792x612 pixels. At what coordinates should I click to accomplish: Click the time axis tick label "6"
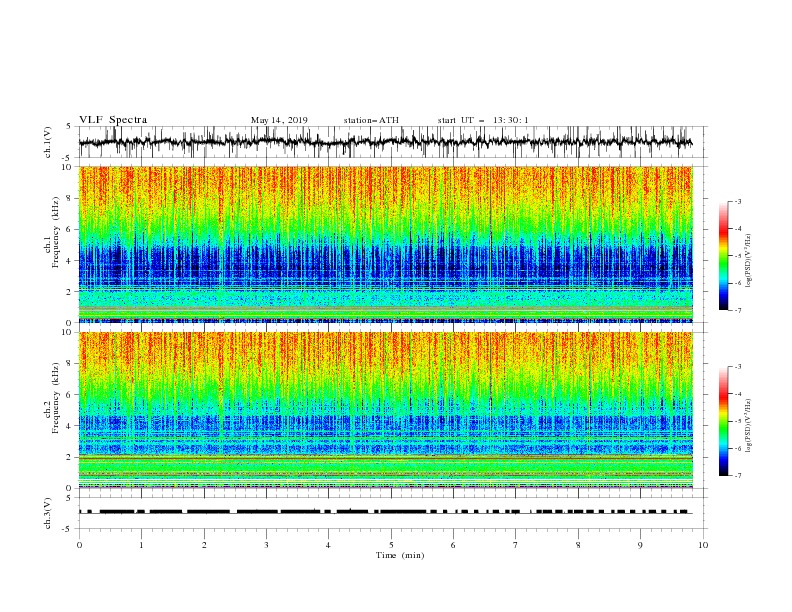pos(453,545)
